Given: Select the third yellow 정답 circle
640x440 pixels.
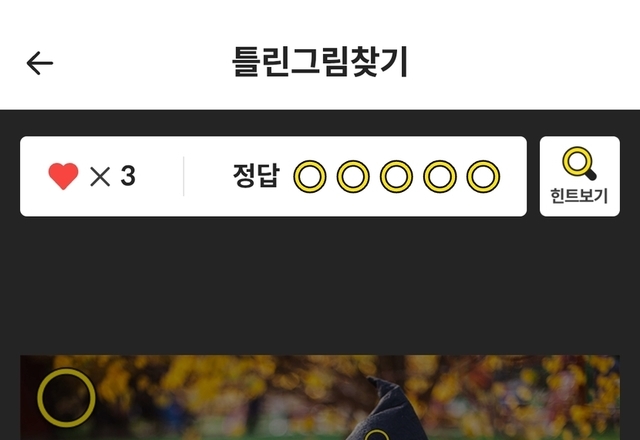Looking at the screenshot, I should click(396, 176).
